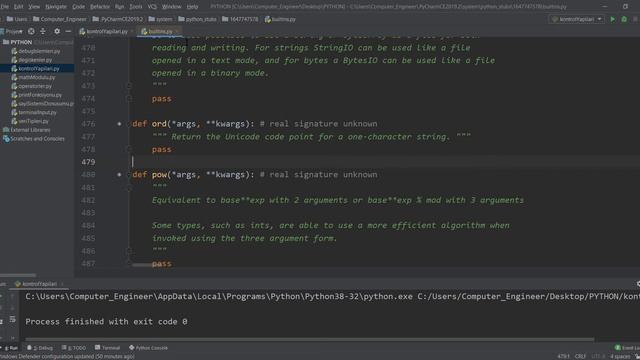This screenshot has height=360, width=640.
Task: Click the builtins.py breadcrumb item
Action: [280, 19]
